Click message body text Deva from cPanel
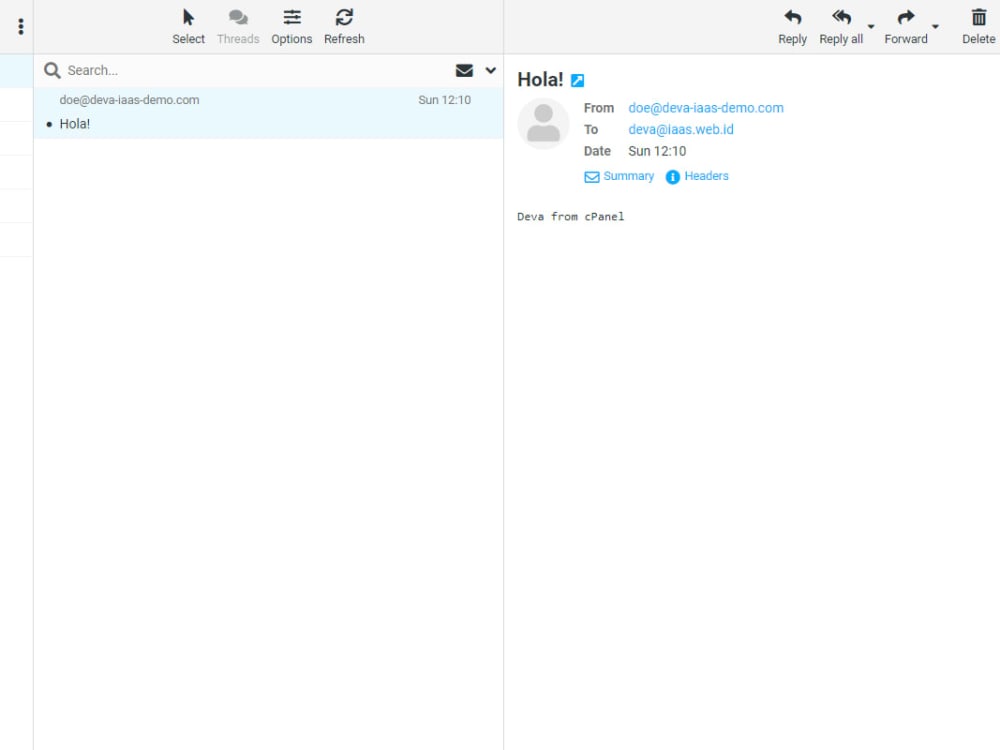The height and width of the screenshot is (750, 1000). tap(571, 216)
